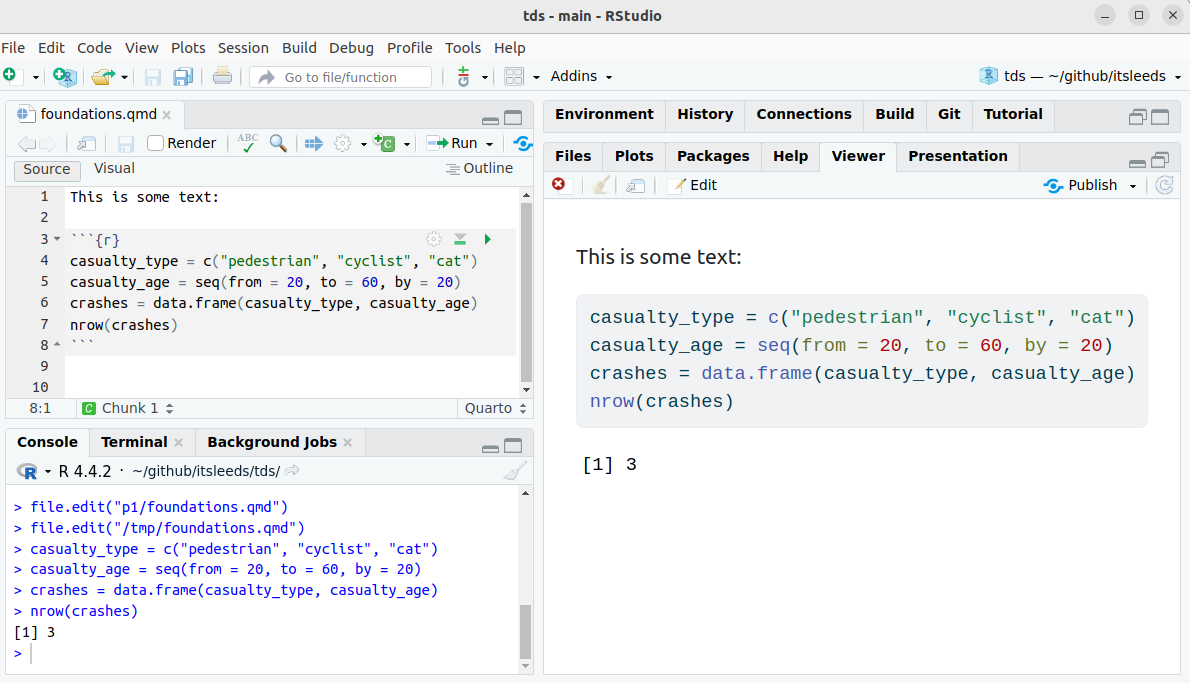Click the find and replace magnifier icon
The image size is (1190, 683).
point(278,143)
